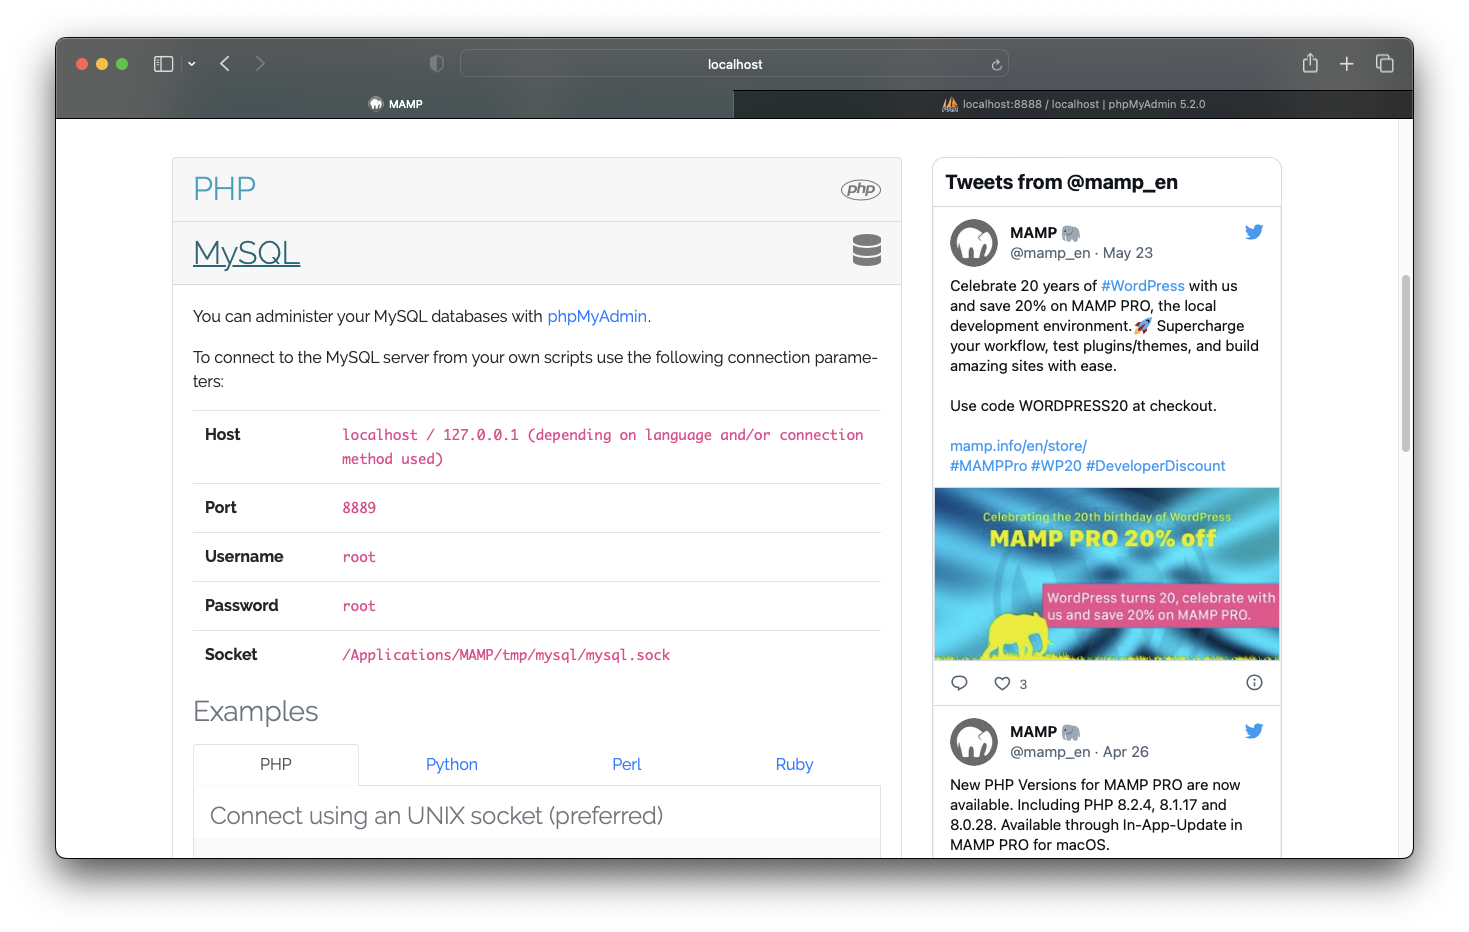Like the tweet with heart icon
This screenshot has width=1469, height=932.
point(1002,683)
